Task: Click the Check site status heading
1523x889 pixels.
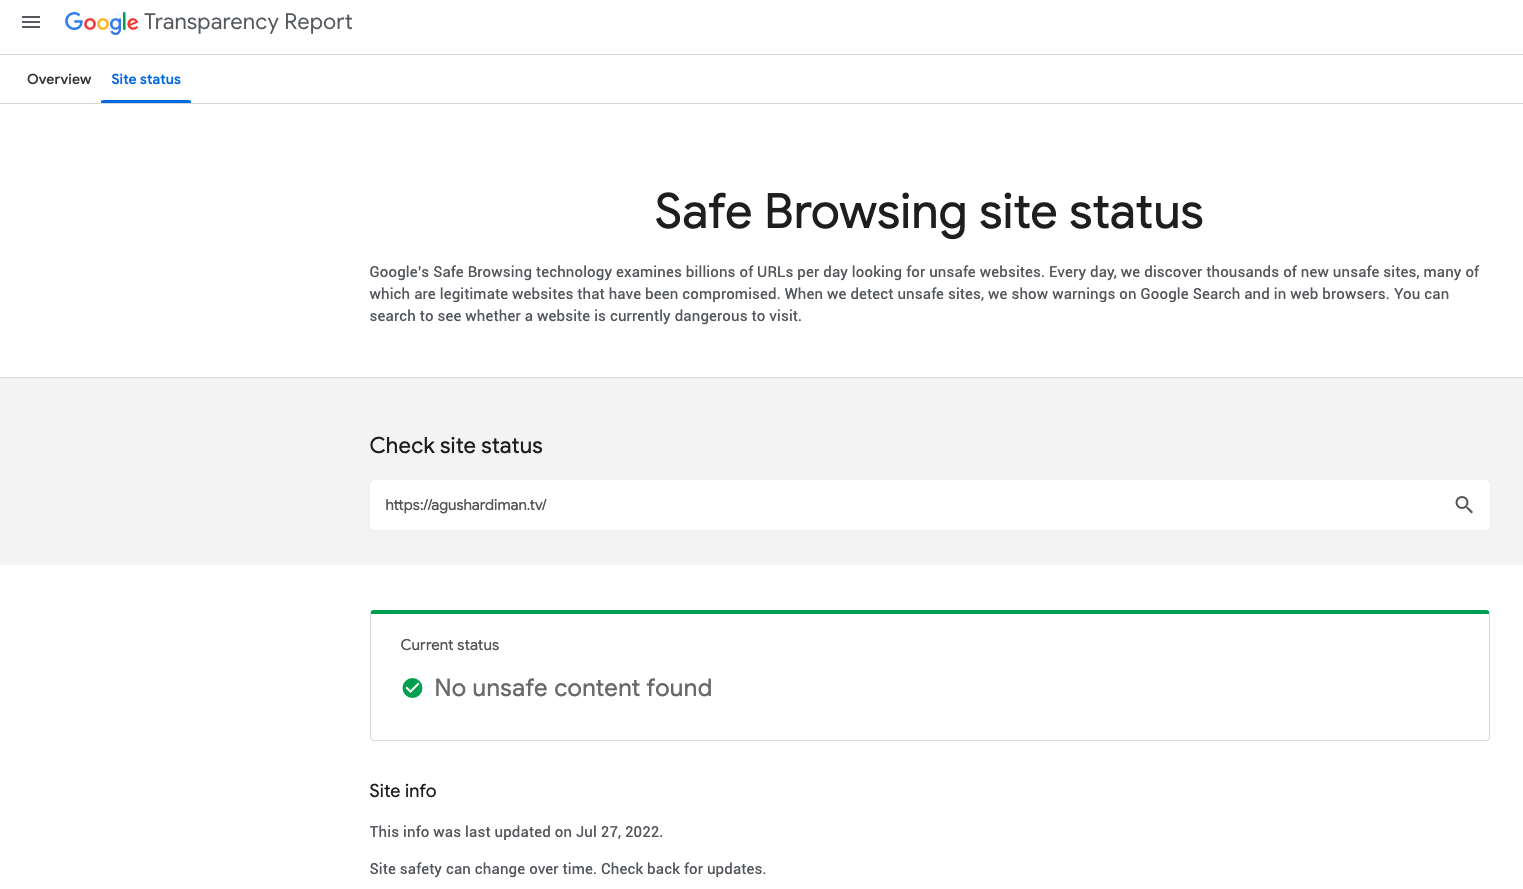Action: (x=456, y=446)
